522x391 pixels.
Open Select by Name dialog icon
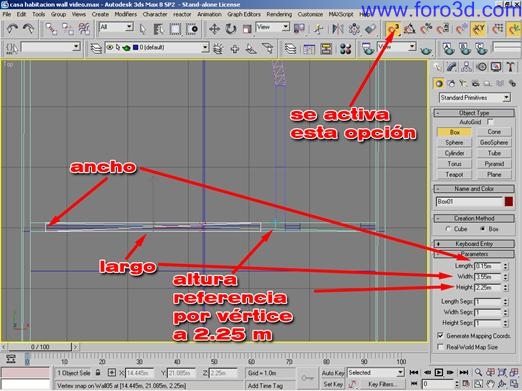click(x=159, y=29)
